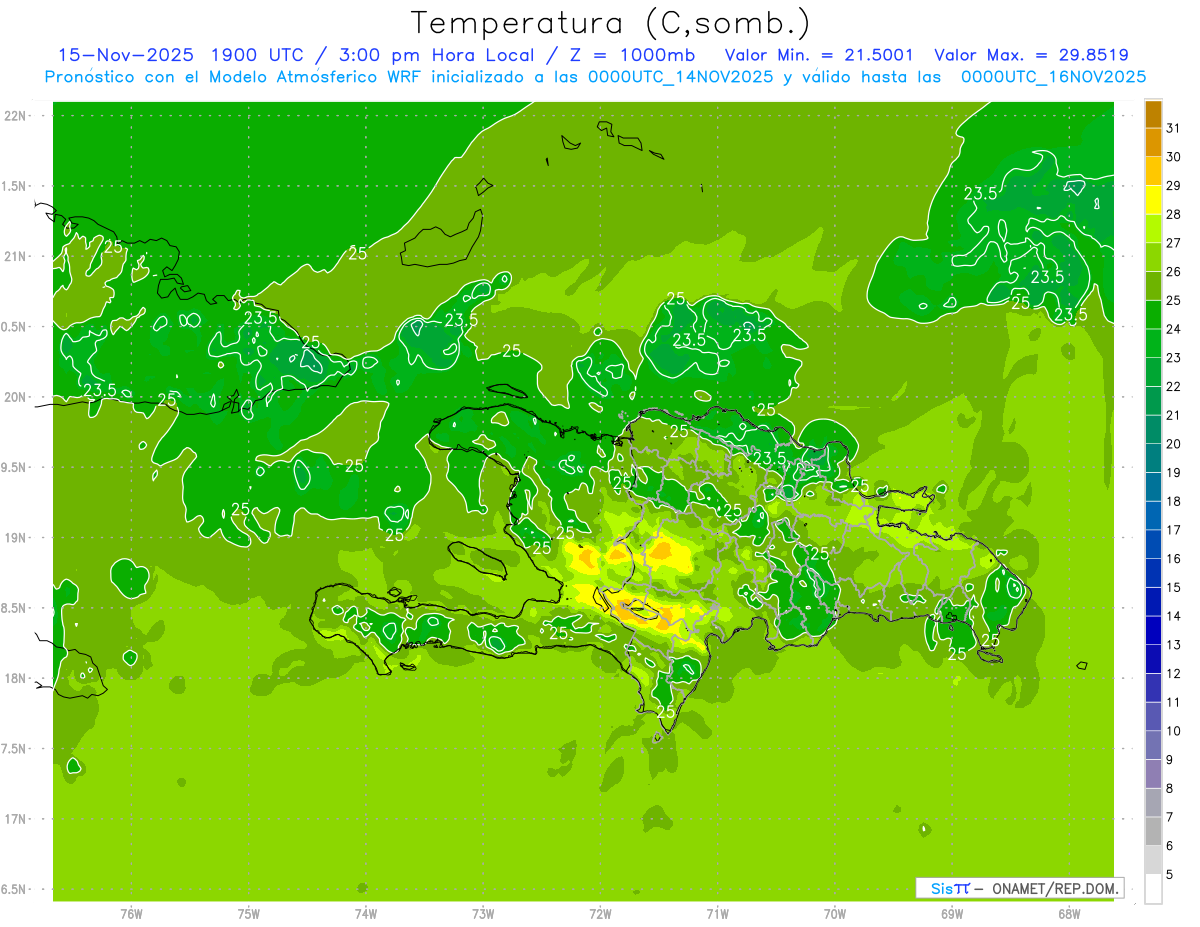Click the "0000UTC_16NOV2025" valid-until timestamp

tap(1053, 77)
